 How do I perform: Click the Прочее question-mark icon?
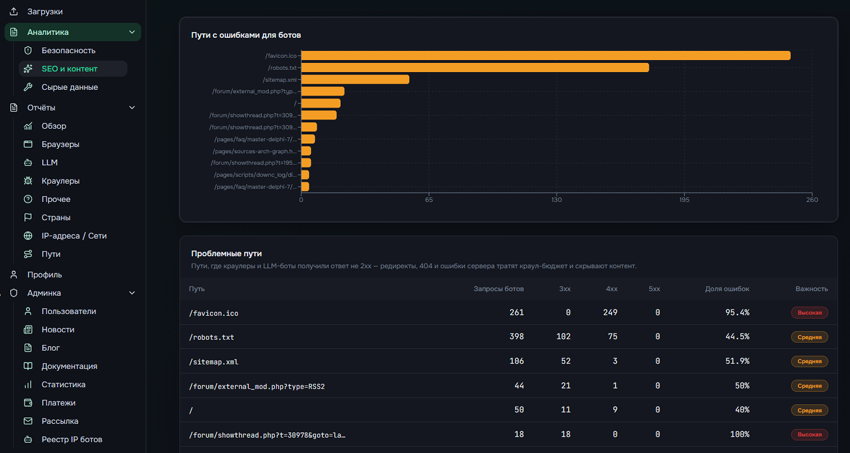28,199
